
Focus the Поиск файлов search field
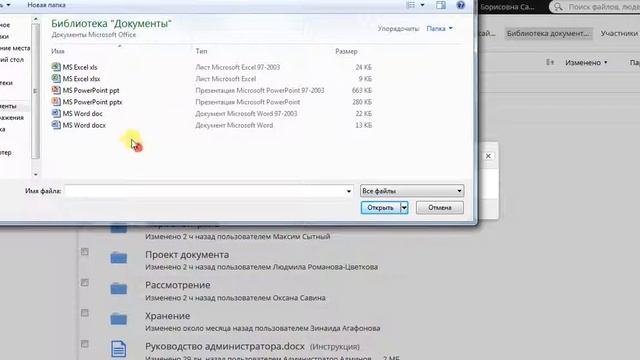click(x=604, y=7)
